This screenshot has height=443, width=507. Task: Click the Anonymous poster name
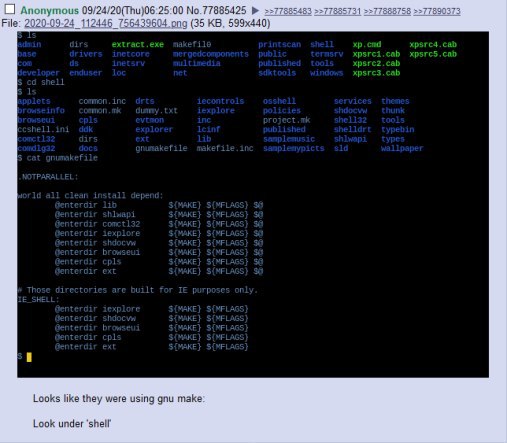(49, 11)
